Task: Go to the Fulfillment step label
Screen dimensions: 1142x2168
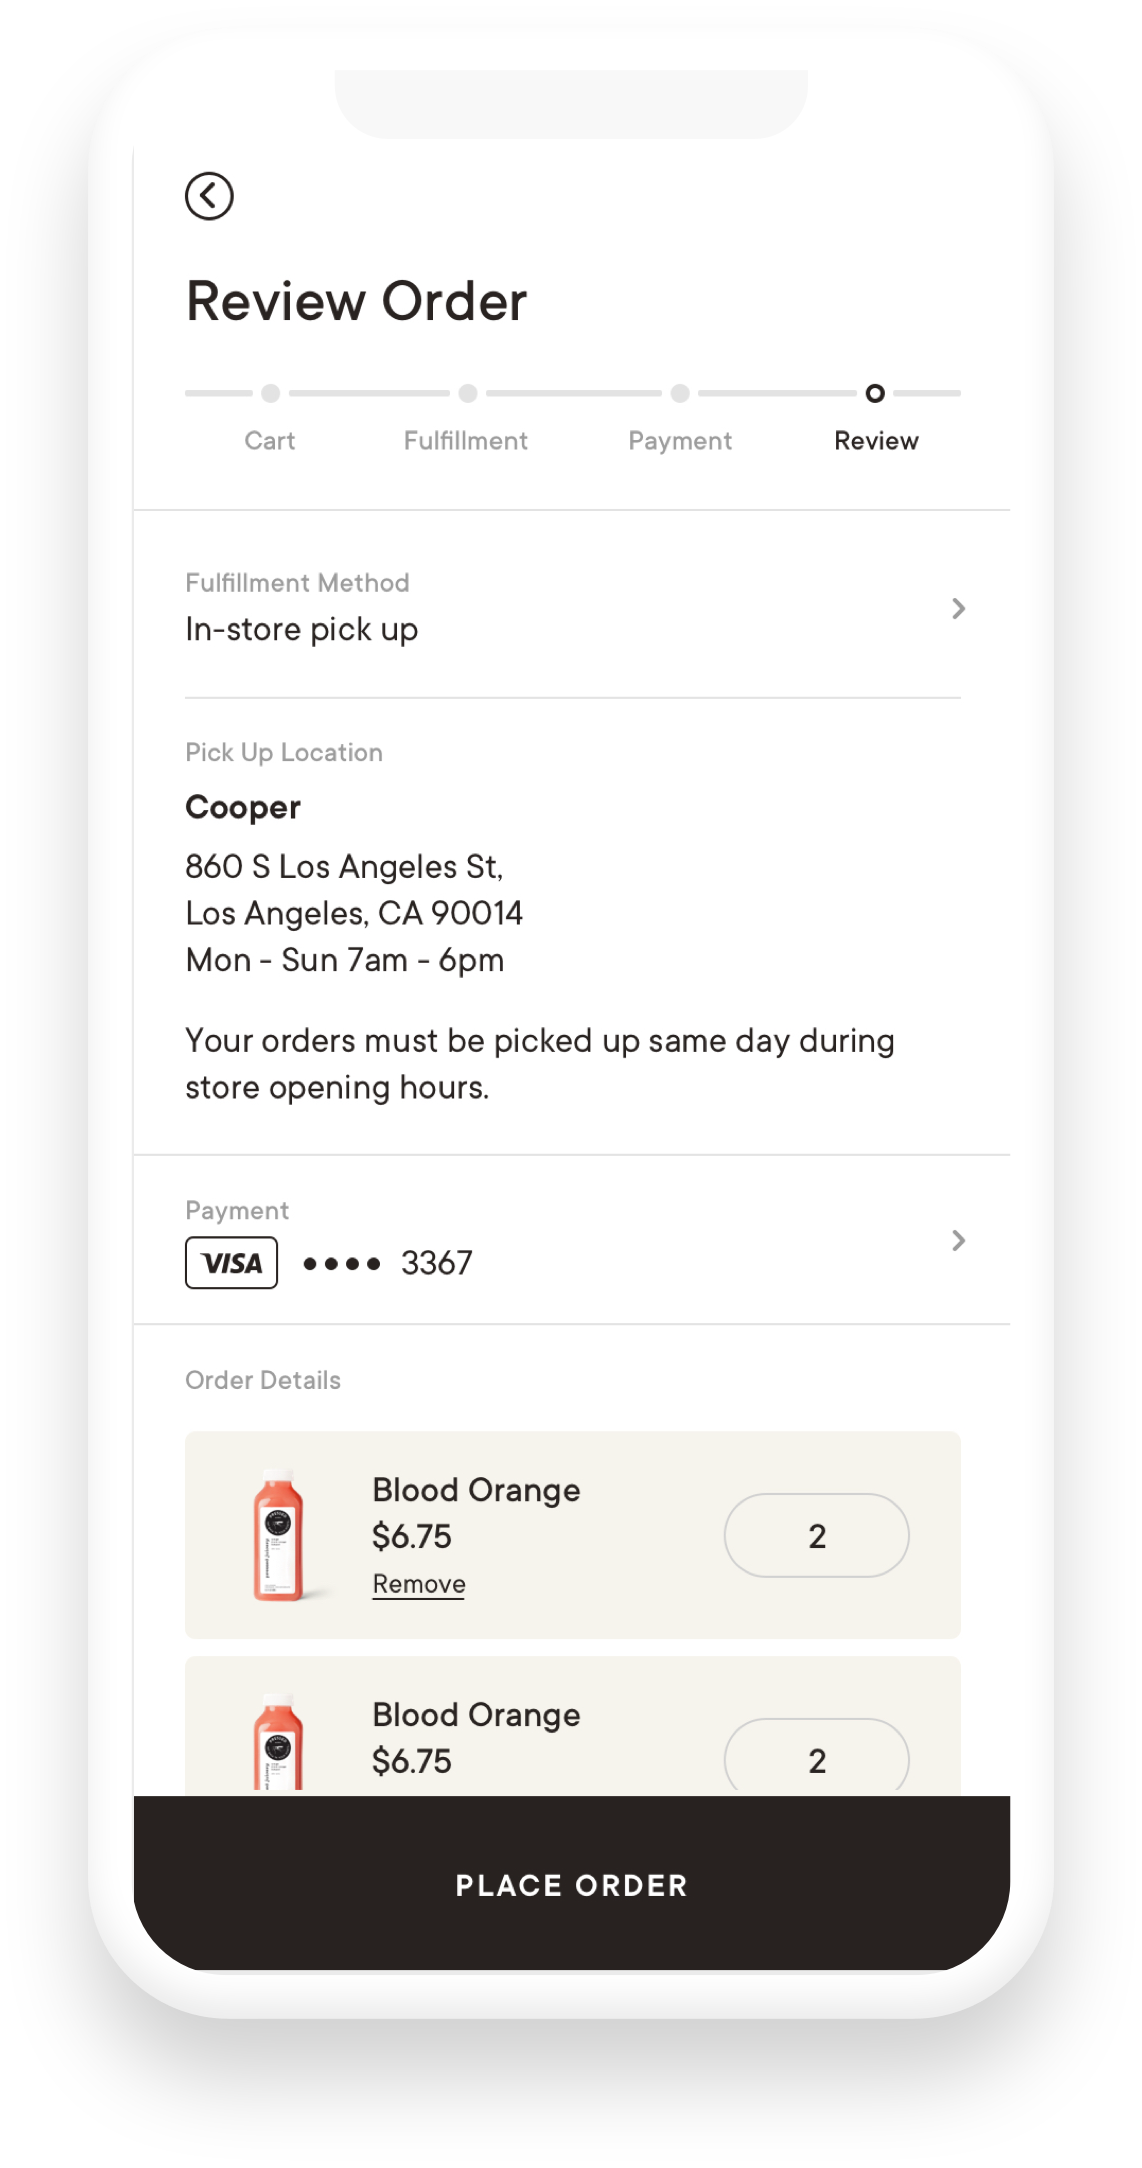Action: pos(466,441)
